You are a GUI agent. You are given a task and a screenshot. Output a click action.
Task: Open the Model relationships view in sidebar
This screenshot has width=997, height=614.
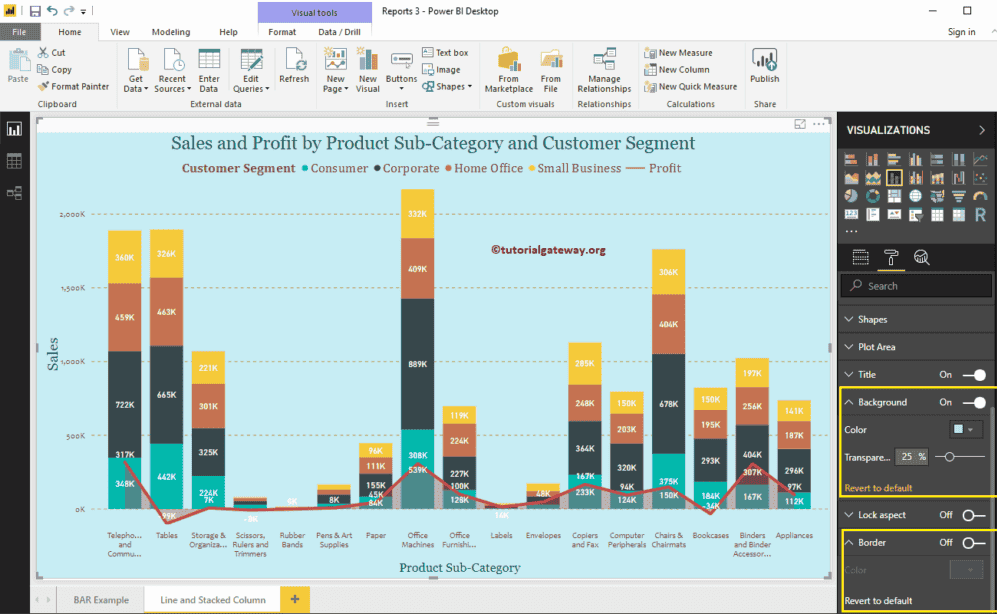coord(15,193)
